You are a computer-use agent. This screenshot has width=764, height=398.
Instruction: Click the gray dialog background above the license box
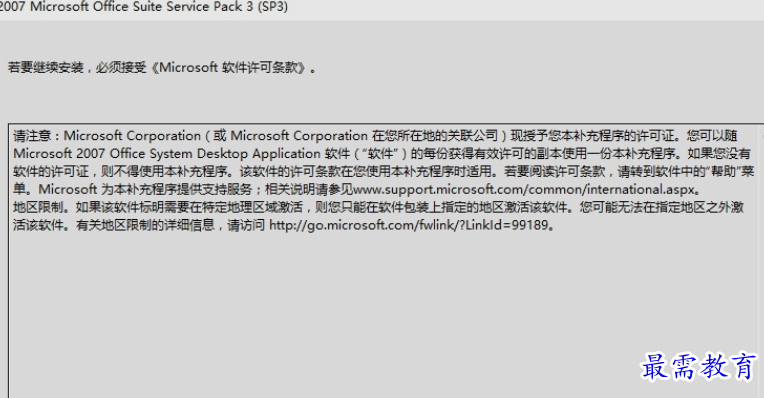click(x=382, y=100)
